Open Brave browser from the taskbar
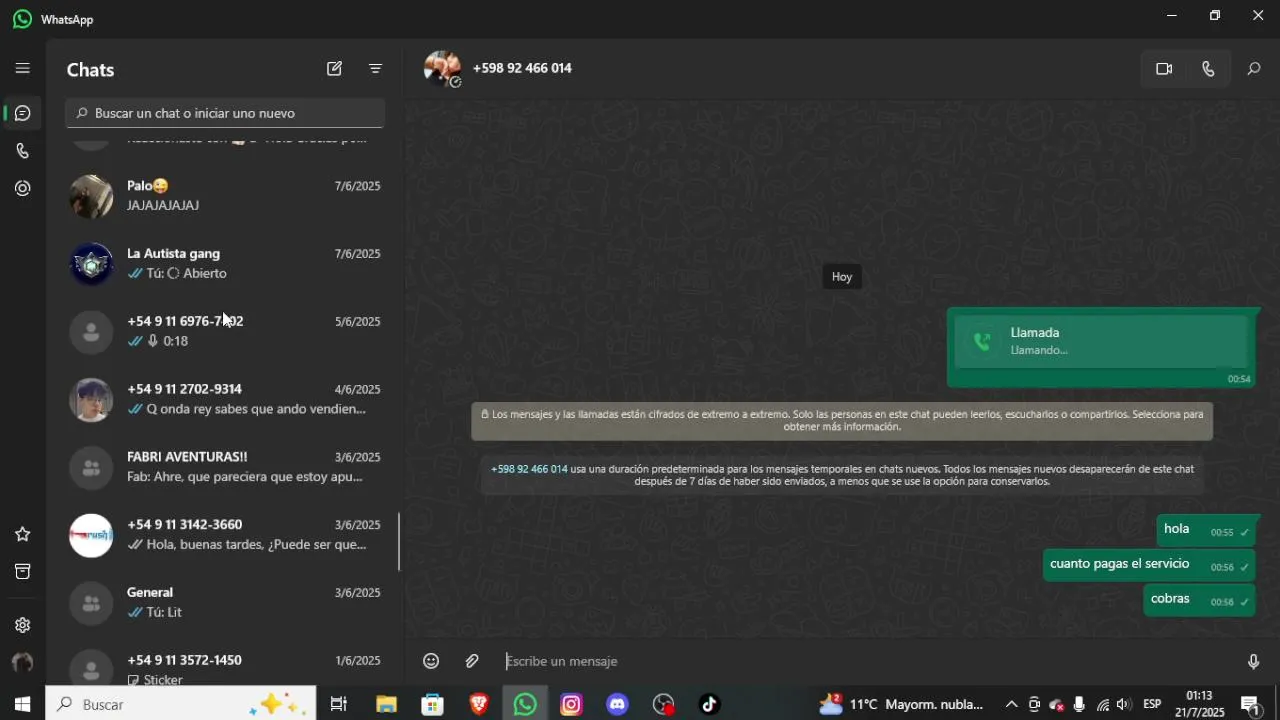The height and width of the screenshot is (720, 1280). 479,704
